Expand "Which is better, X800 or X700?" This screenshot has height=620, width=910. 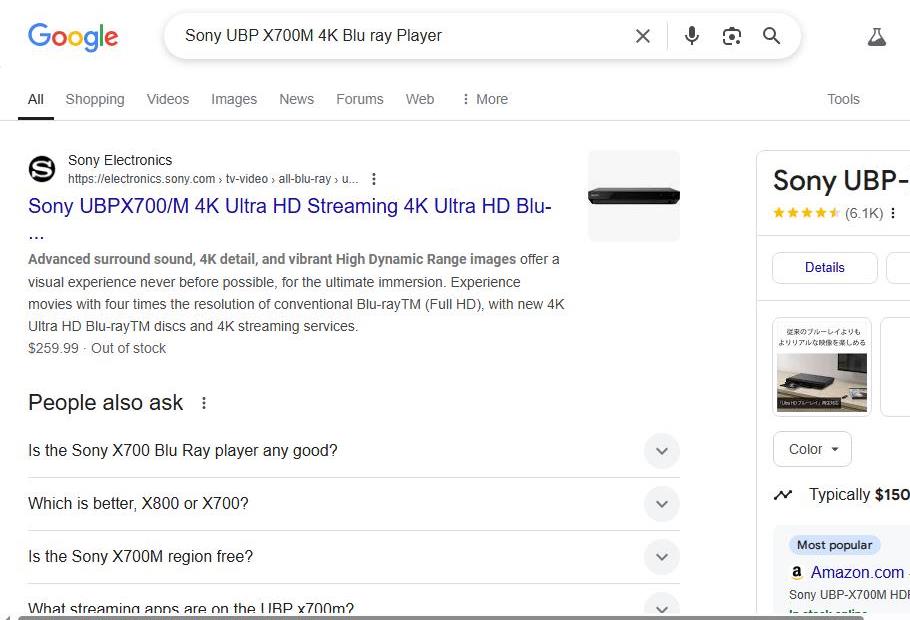point(353,504)
